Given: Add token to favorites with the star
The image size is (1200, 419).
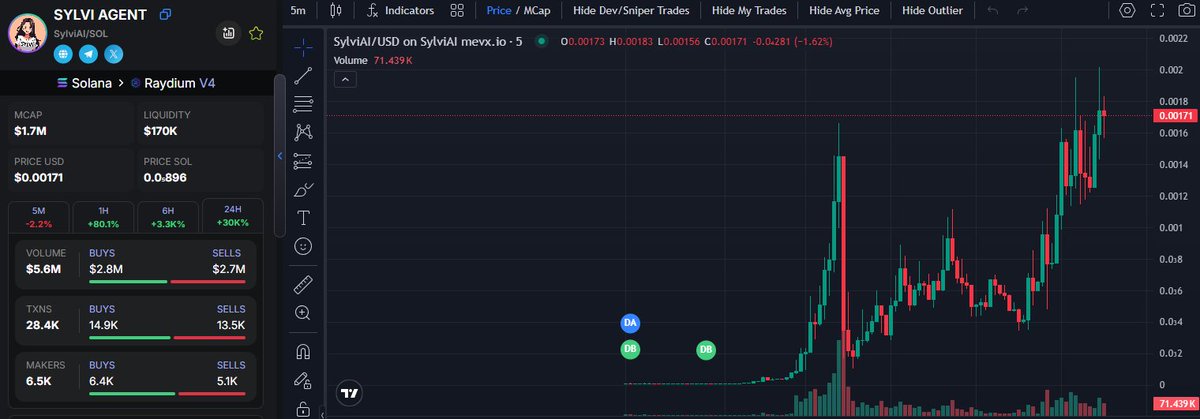Looking at the screenshot, I should click(x=256, y=33).
